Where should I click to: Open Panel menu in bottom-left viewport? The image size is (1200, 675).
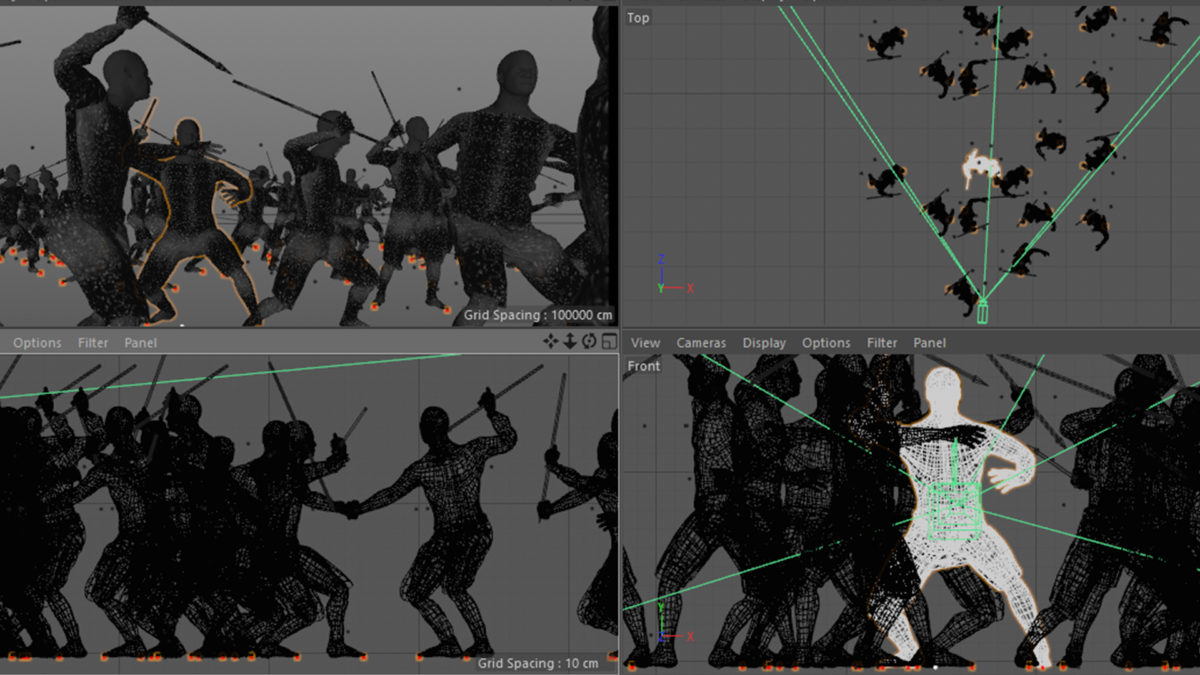(141, 343)
